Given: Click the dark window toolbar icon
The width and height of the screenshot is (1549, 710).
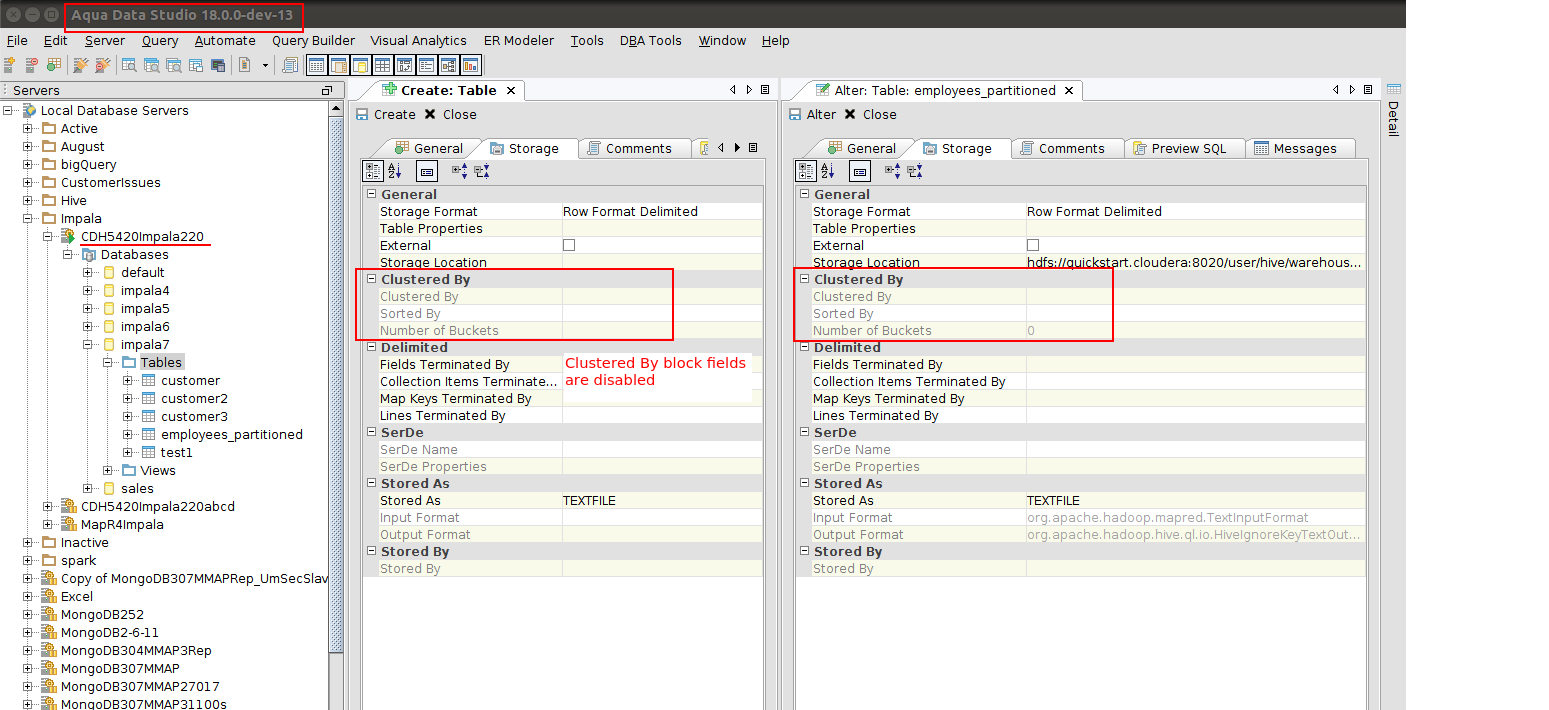Looking at the screenshot, I should click(218, 65).
